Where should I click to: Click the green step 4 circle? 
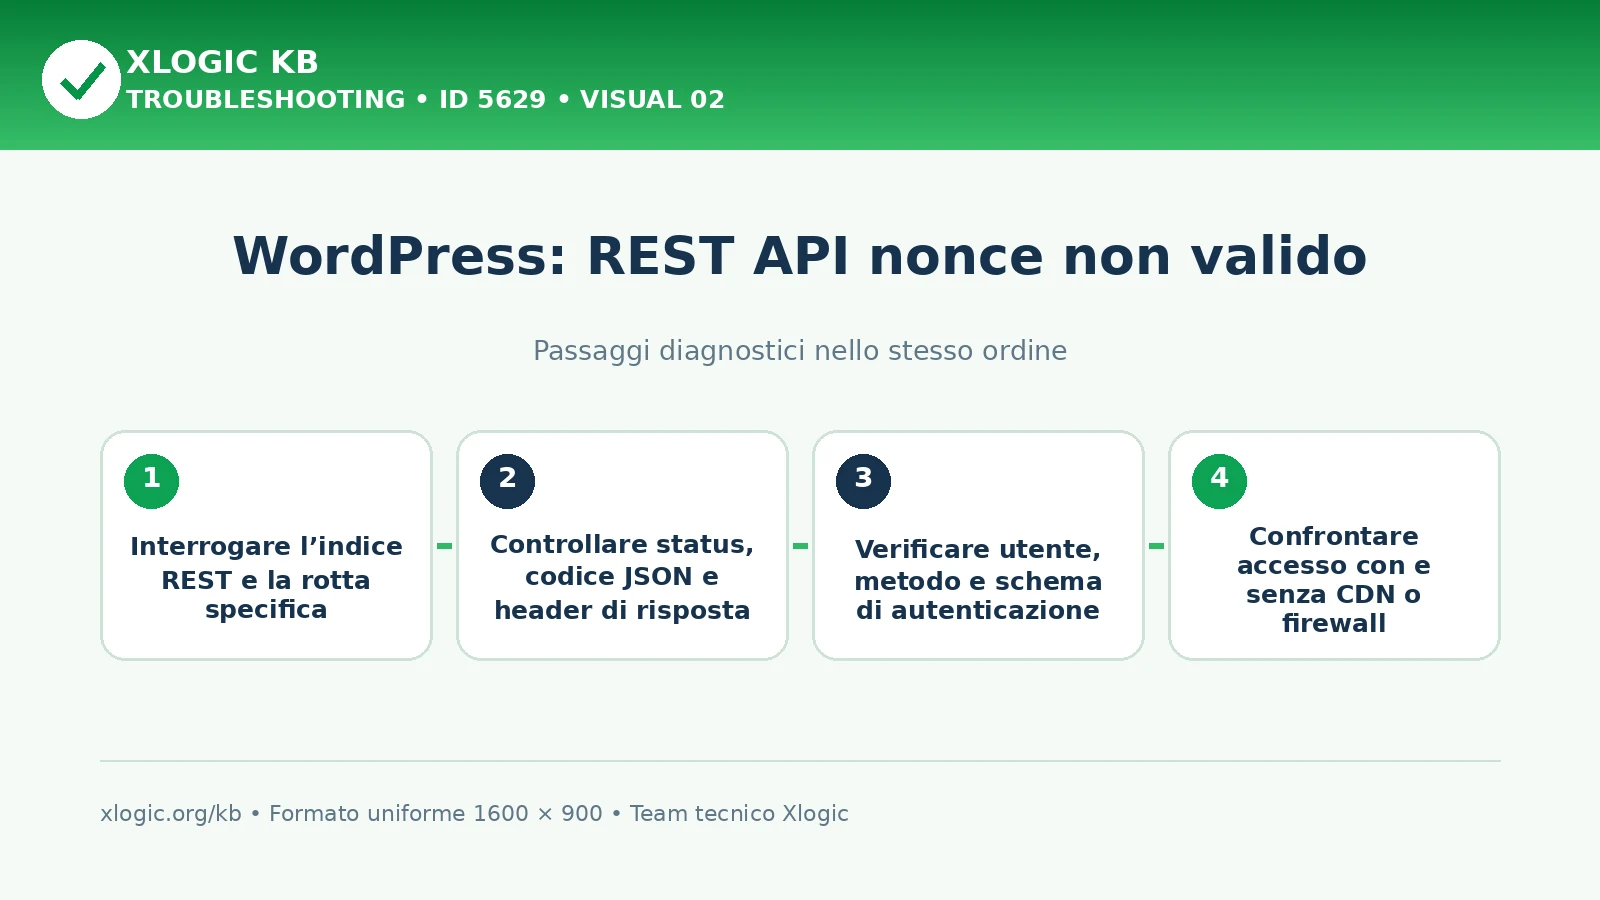pos(1219,481)
